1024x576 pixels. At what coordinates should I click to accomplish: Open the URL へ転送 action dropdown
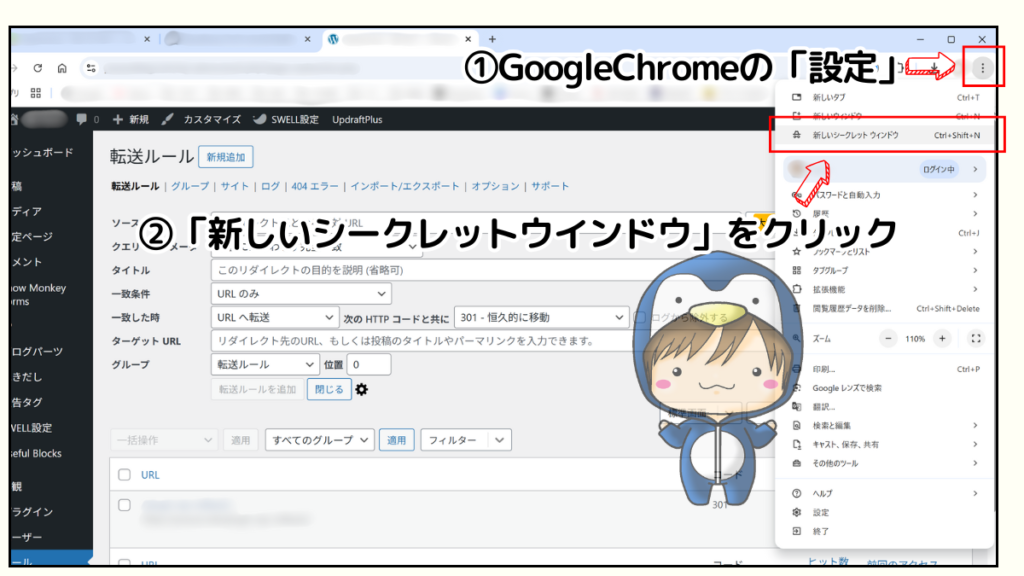[275, 317]
